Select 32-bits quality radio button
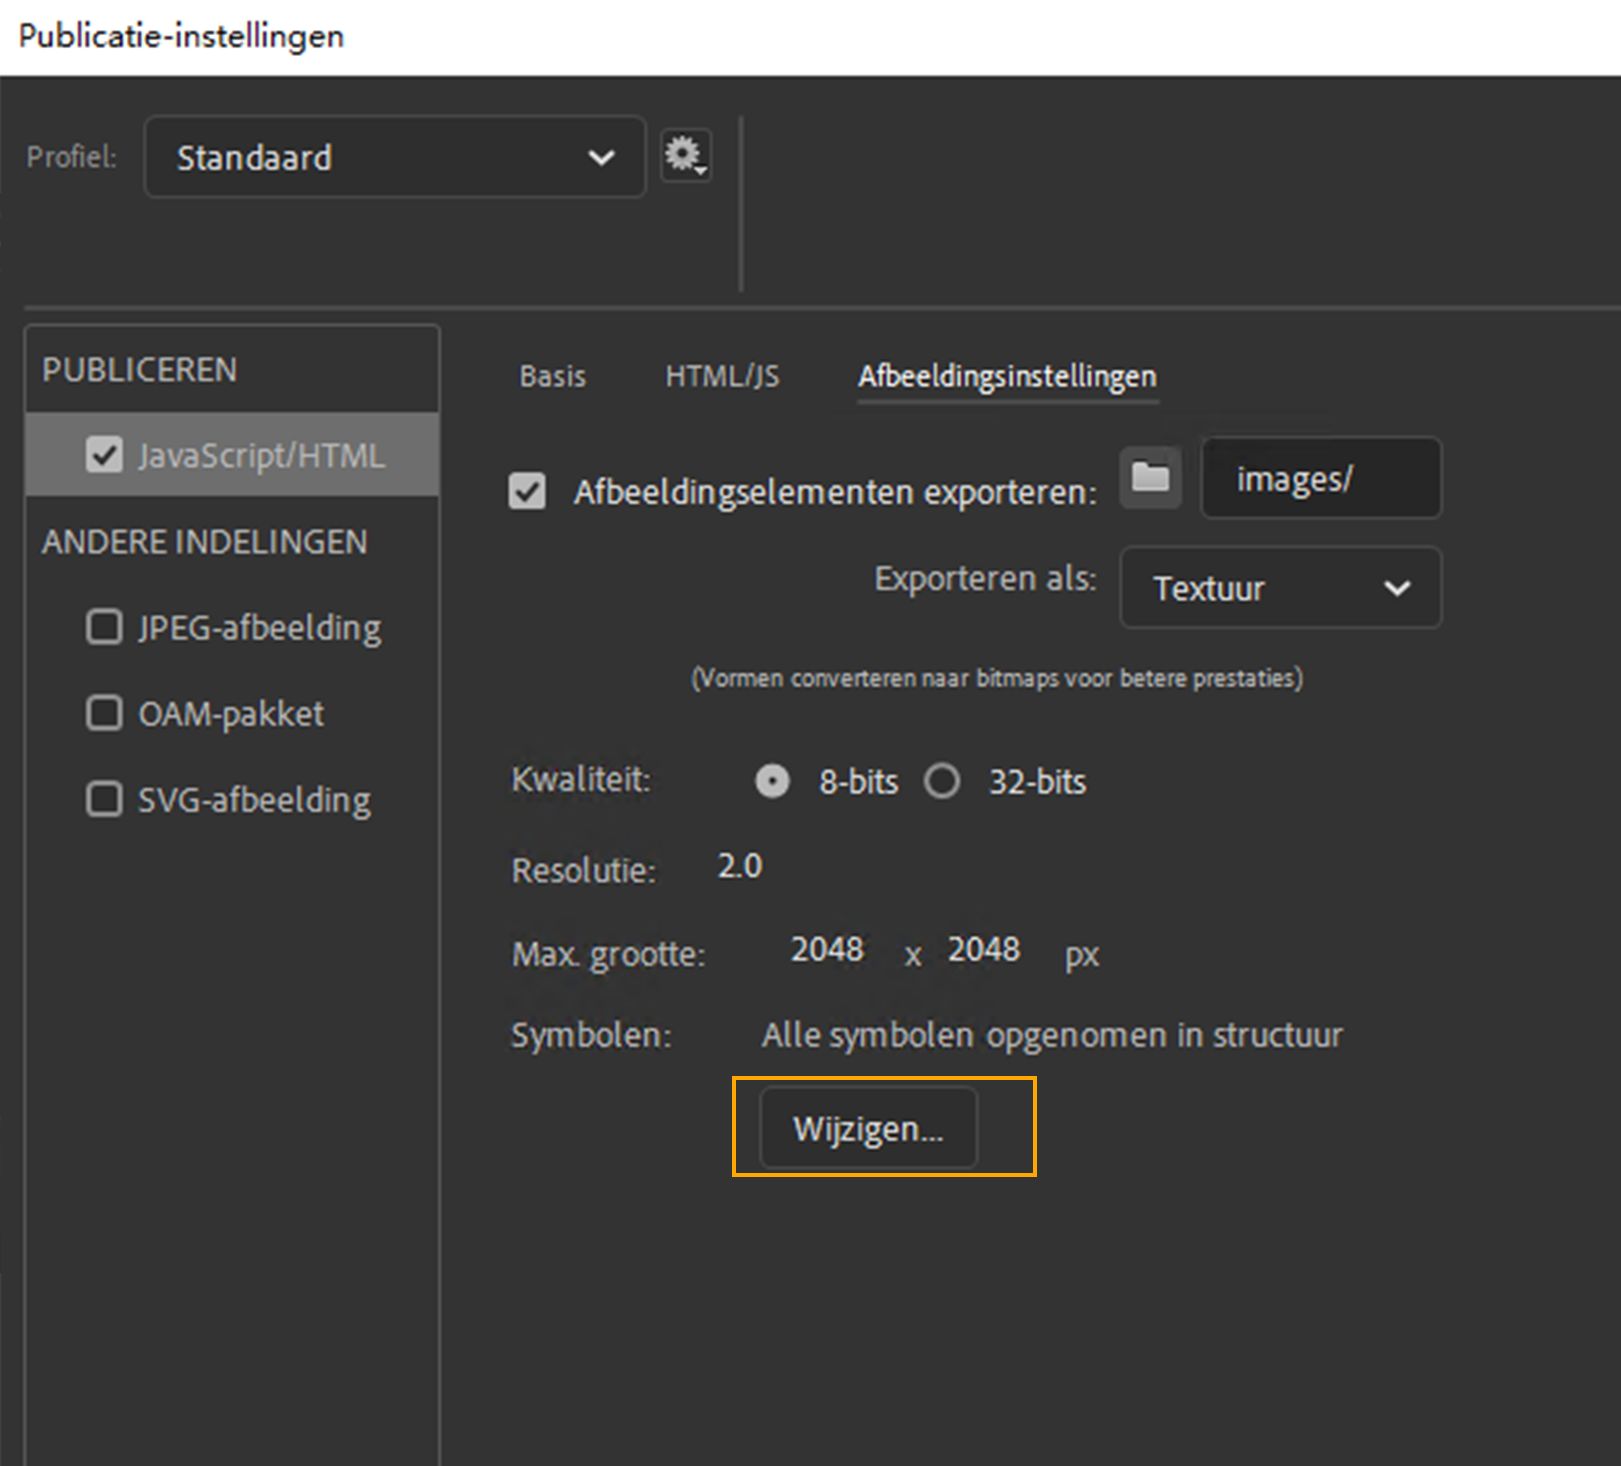The width and height of the screenshot is (1621, 1466). [942, 781]
